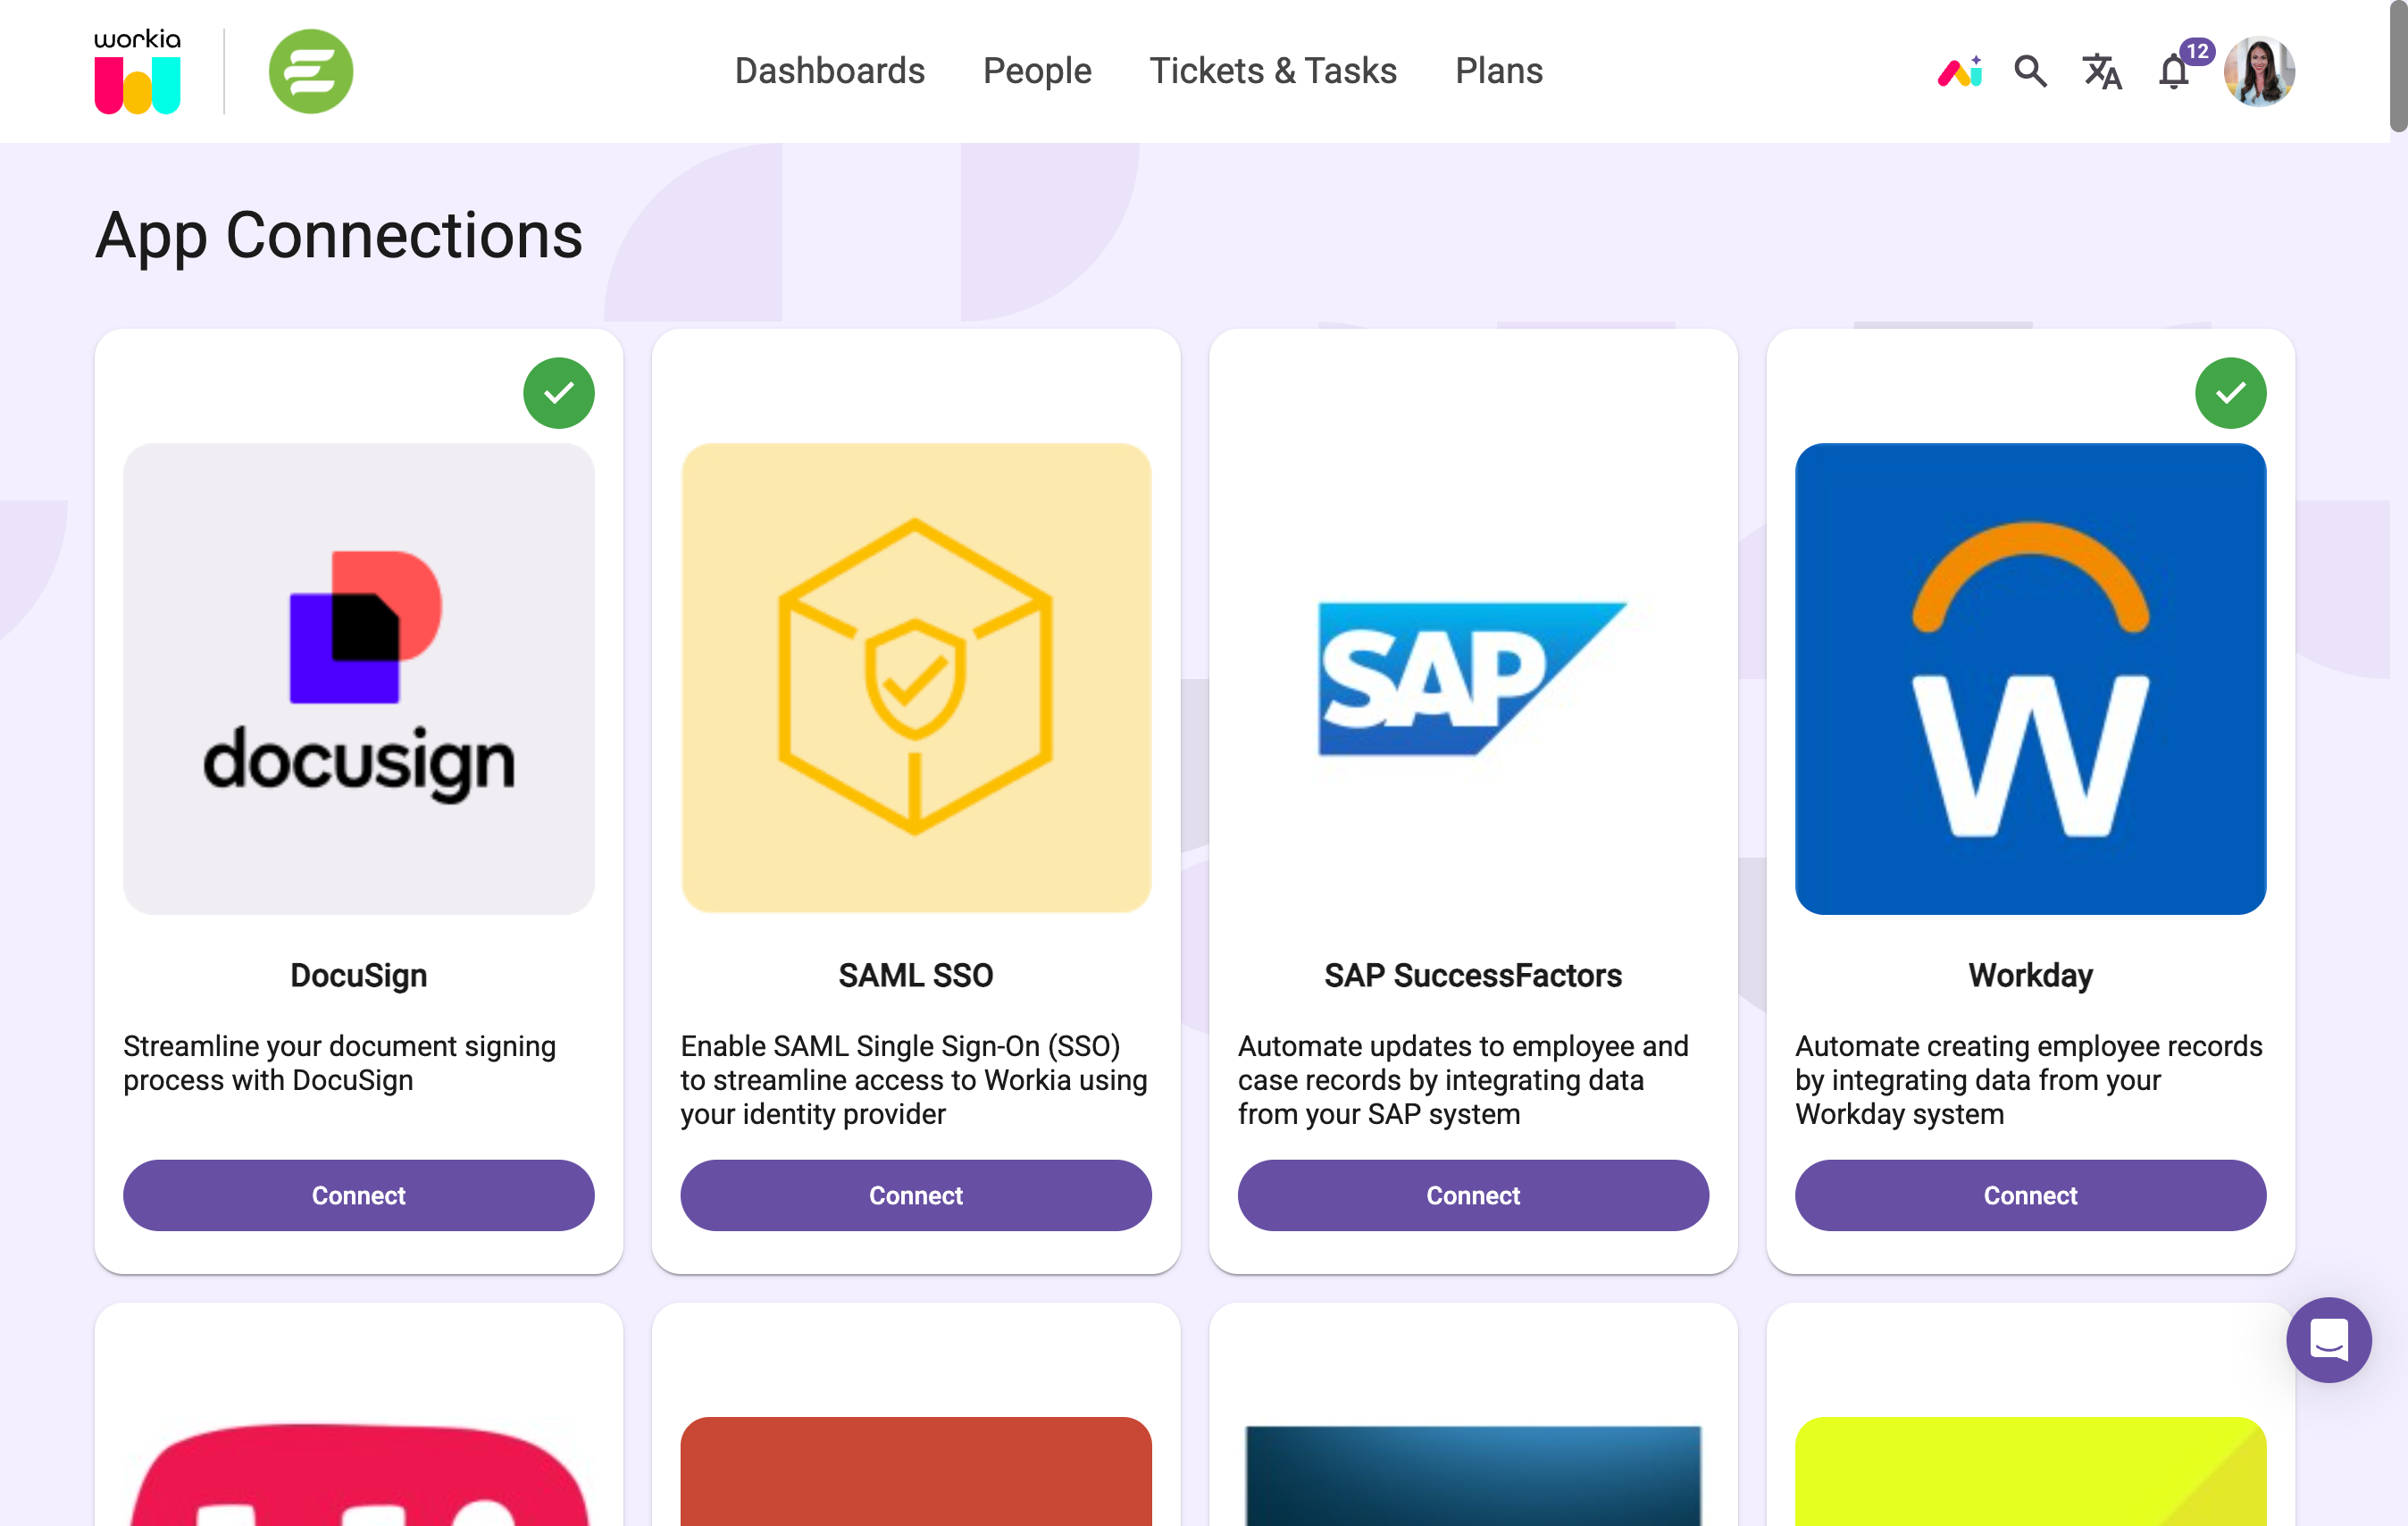Open the People menu

[x=1037, y=71]
